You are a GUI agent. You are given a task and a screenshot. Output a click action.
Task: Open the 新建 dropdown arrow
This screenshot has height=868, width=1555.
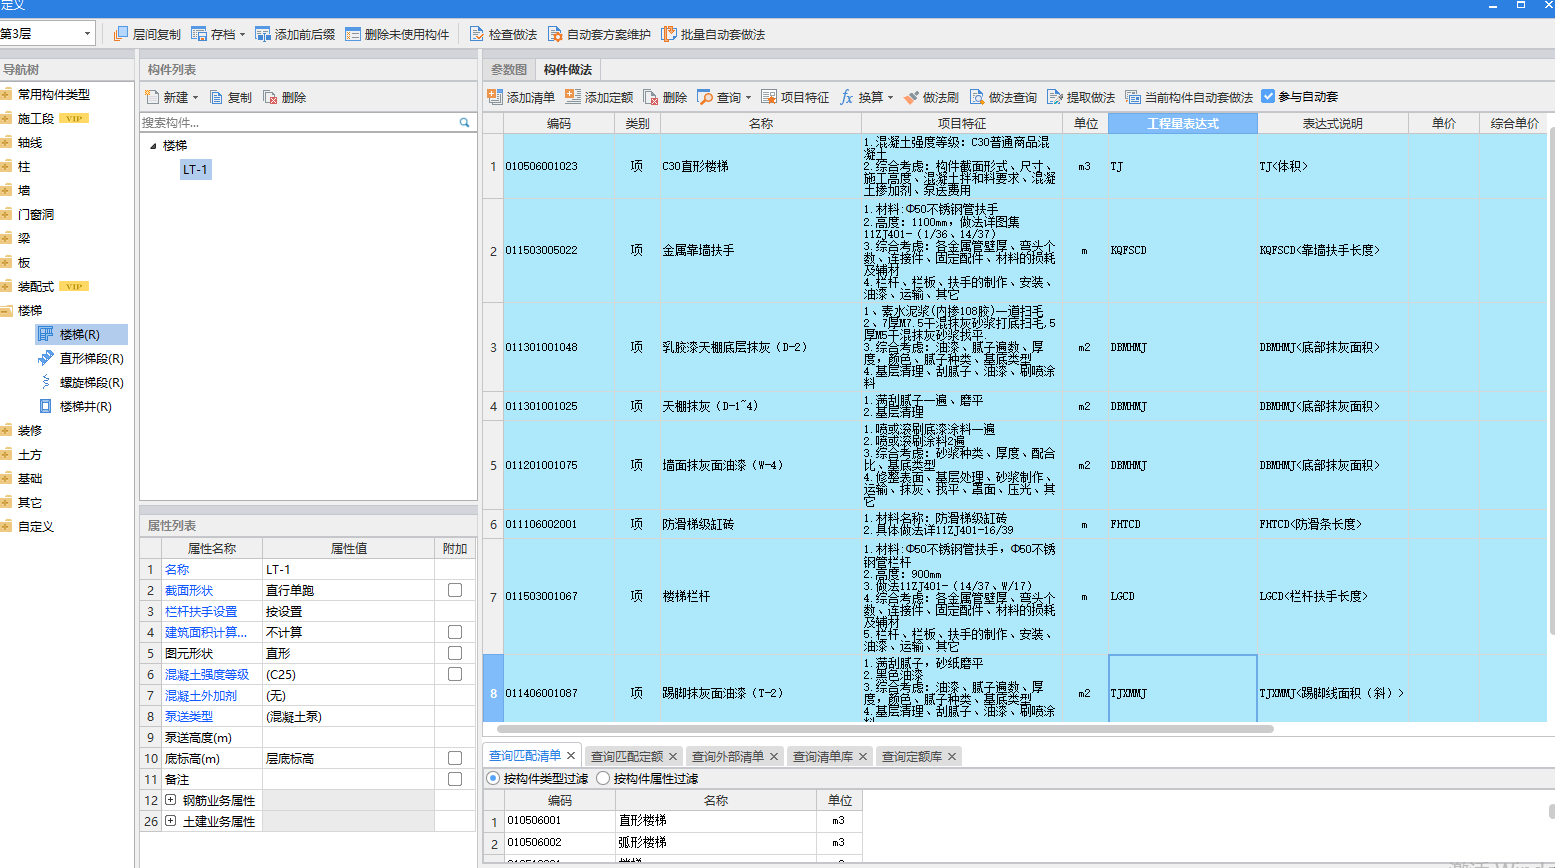click(x=195, y=98)
